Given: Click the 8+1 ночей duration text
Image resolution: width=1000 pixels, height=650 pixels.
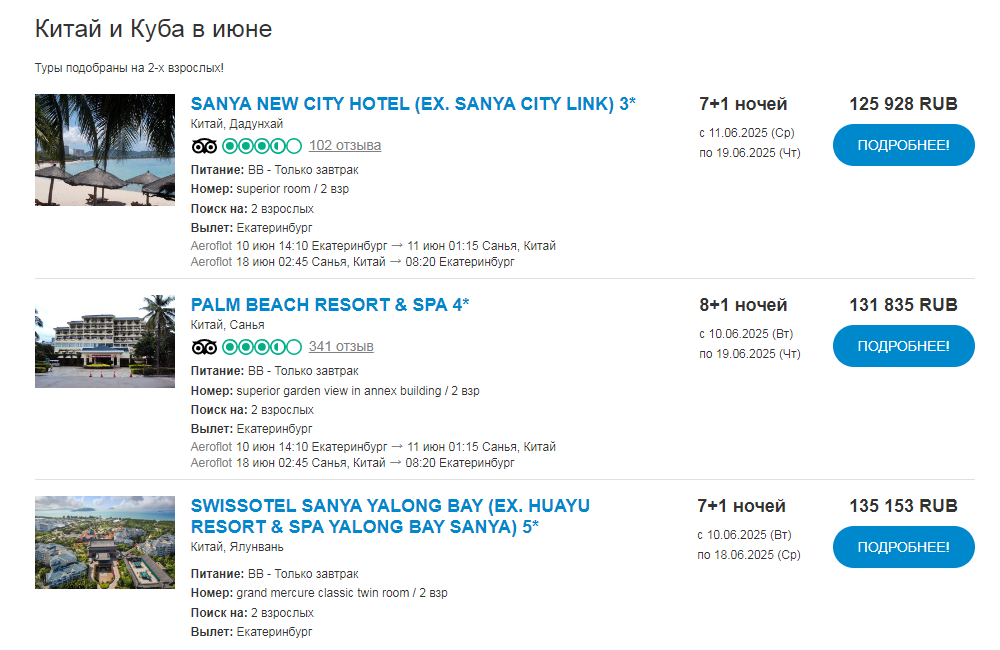Looking at the screenshot, I should point(743,305).
